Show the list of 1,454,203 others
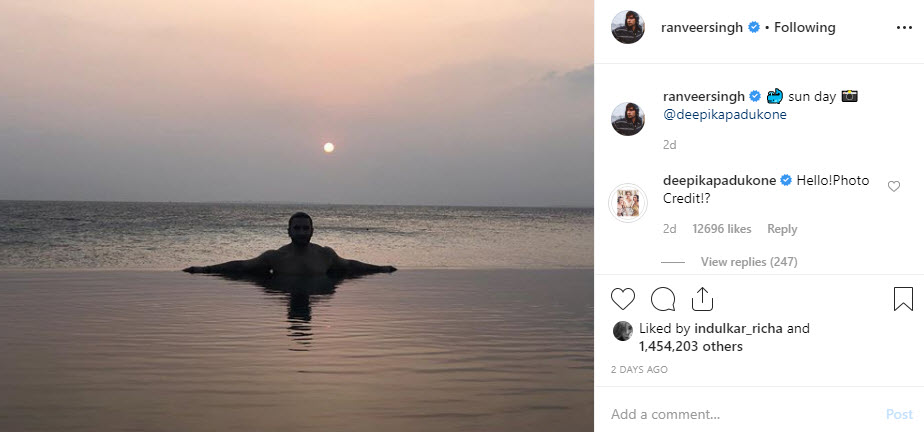The height and width of the screenshot is (432, 924). [688, 346]
